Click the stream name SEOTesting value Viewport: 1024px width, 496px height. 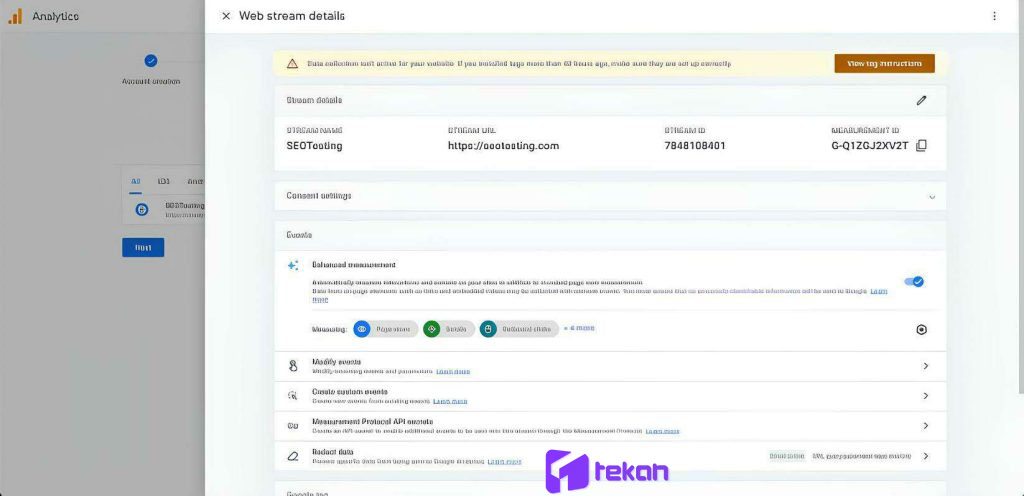click(314, 146)
